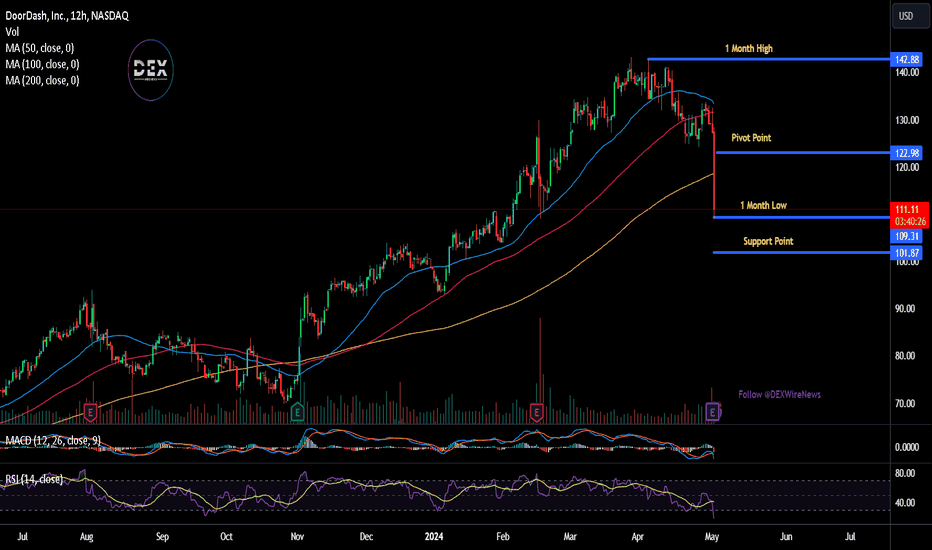
Task: Click 140.00 on the price axis
Action: 907,73
